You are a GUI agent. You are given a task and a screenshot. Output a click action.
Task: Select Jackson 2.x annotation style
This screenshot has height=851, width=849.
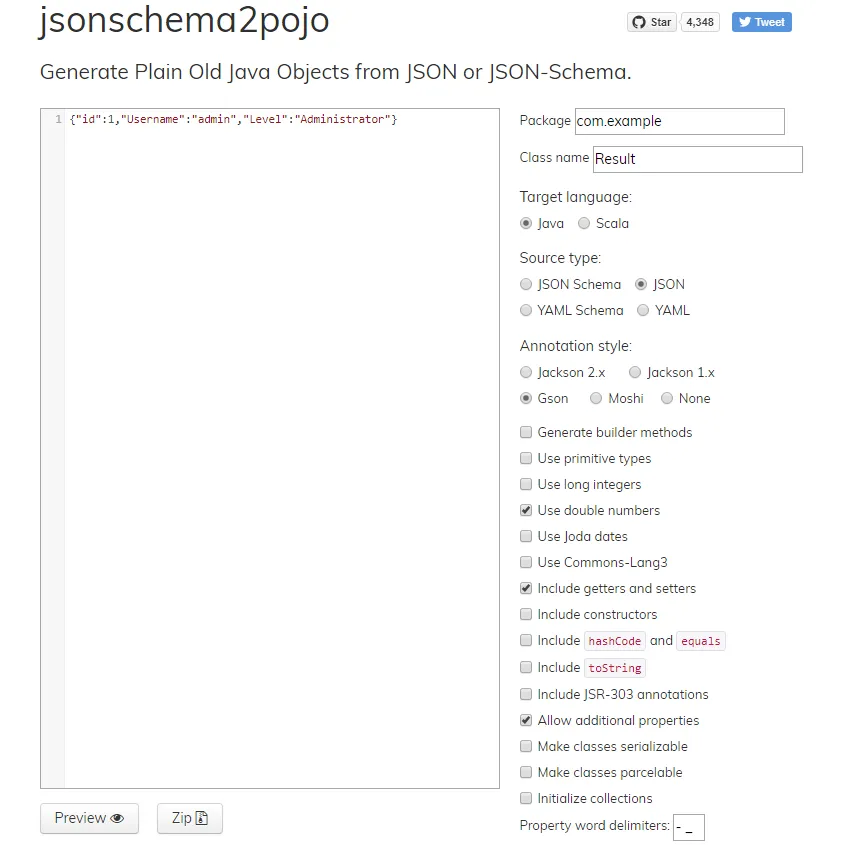pyautogui.click(x=526, y=373)
